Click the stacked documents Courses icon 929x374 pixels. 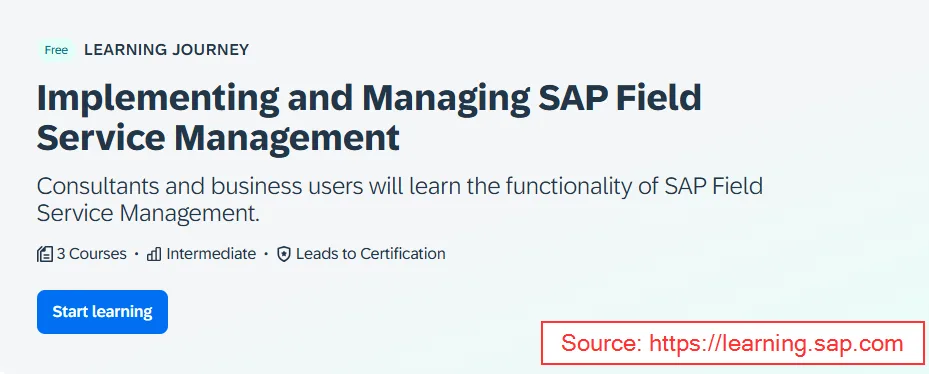pos(45,254)
